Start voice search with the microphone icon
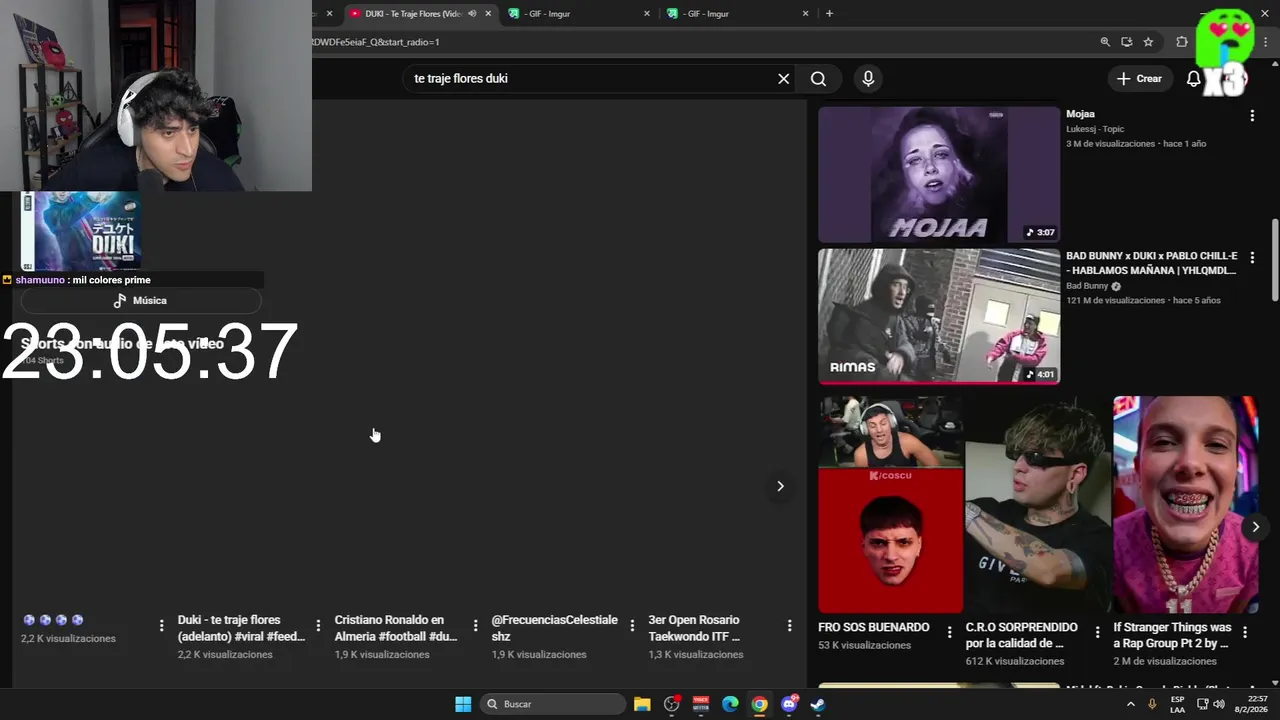 pos(868,79)
